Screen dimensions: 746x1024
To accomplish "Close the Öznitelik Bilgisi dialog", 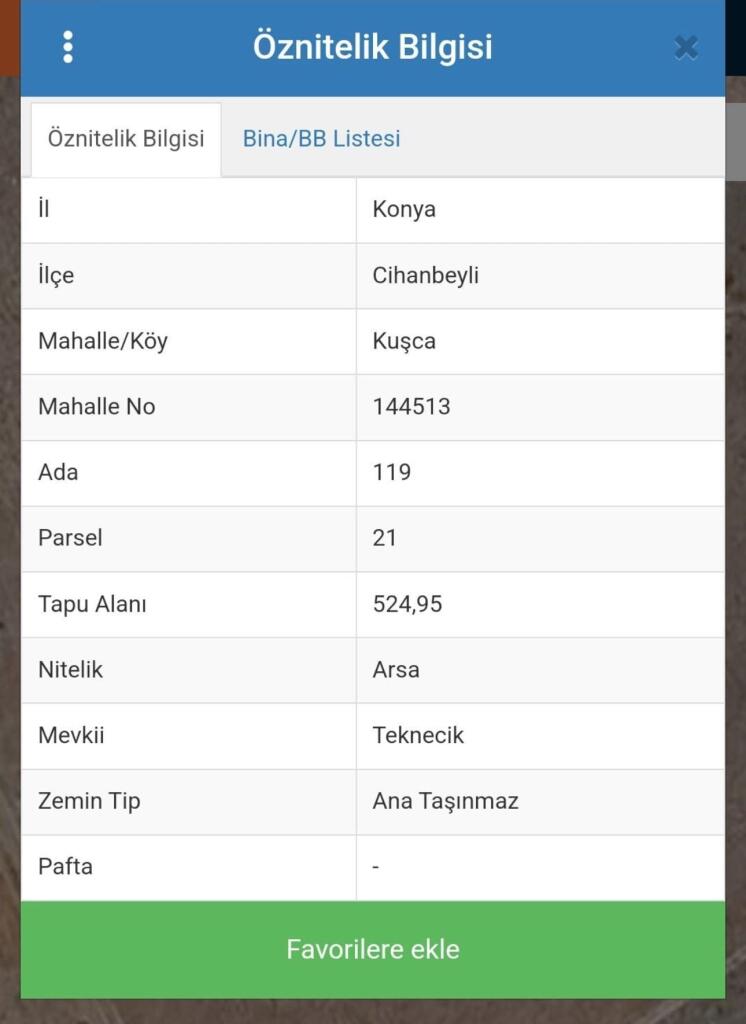I will tap(686, 47).
